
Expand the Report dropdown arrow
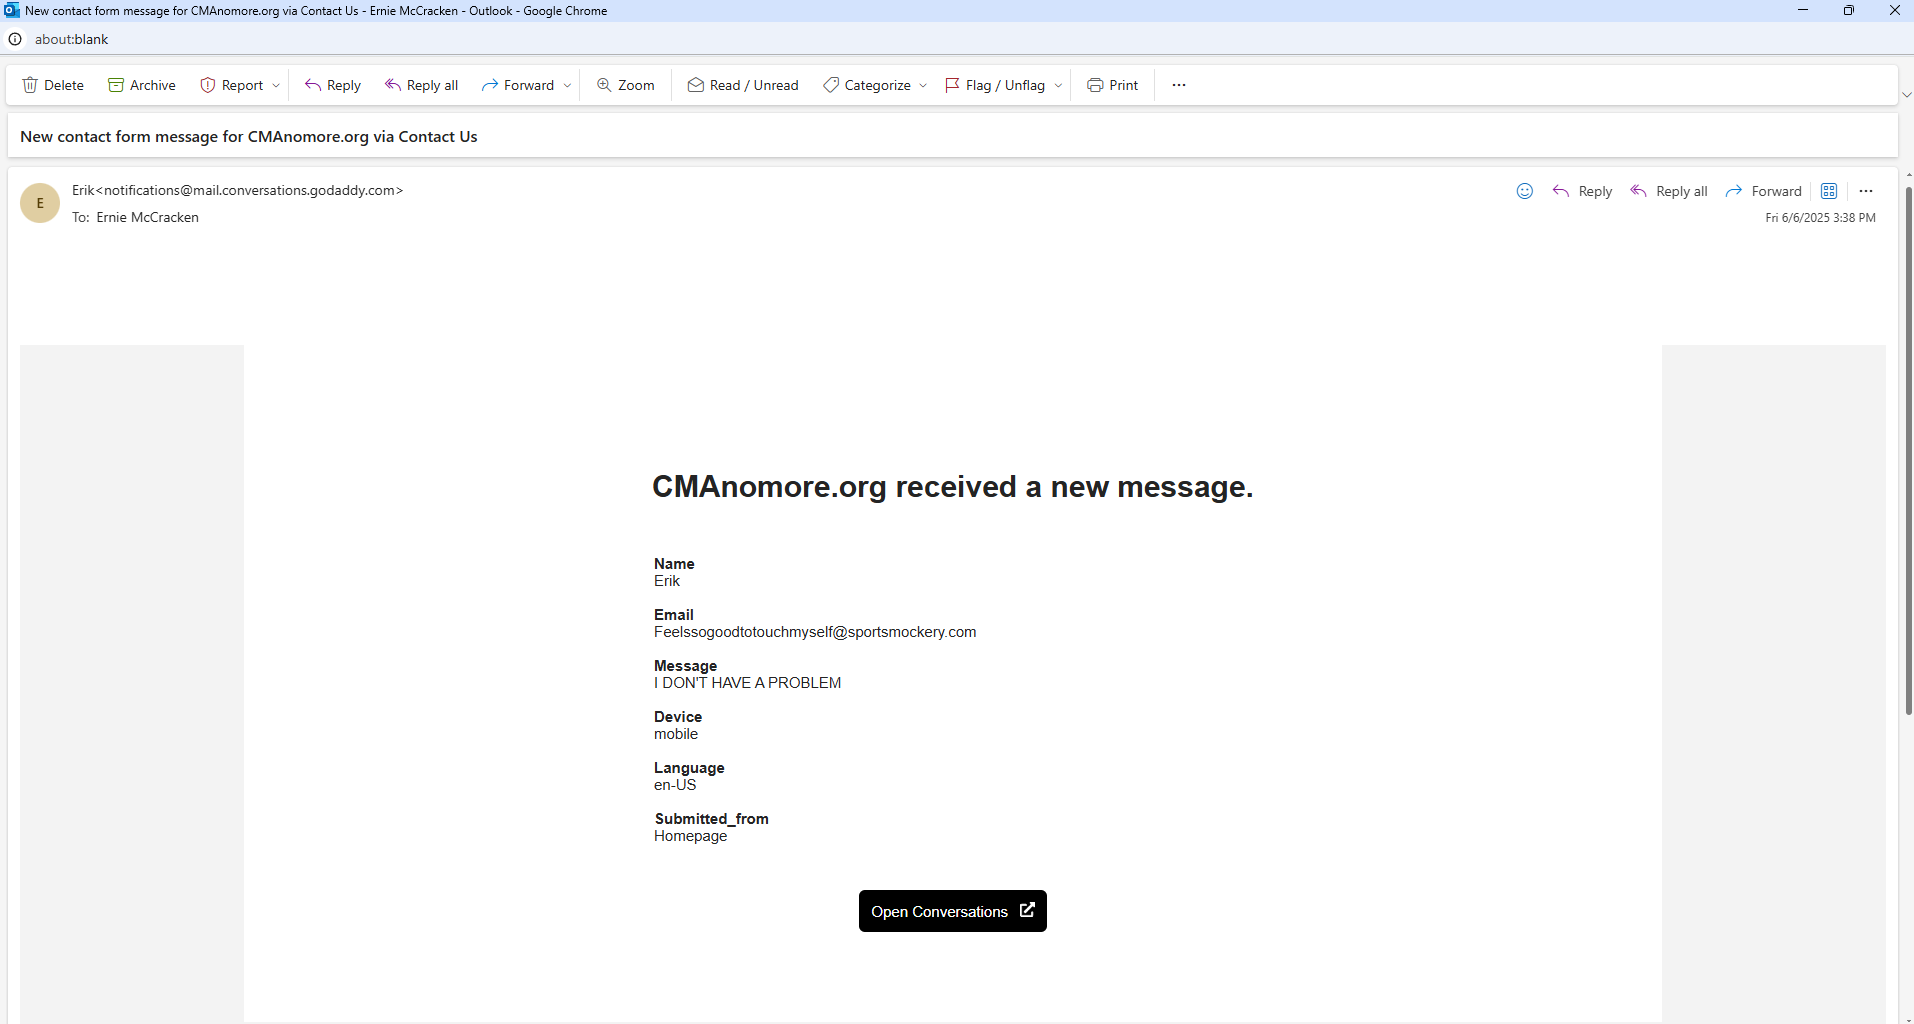[276, 85]
